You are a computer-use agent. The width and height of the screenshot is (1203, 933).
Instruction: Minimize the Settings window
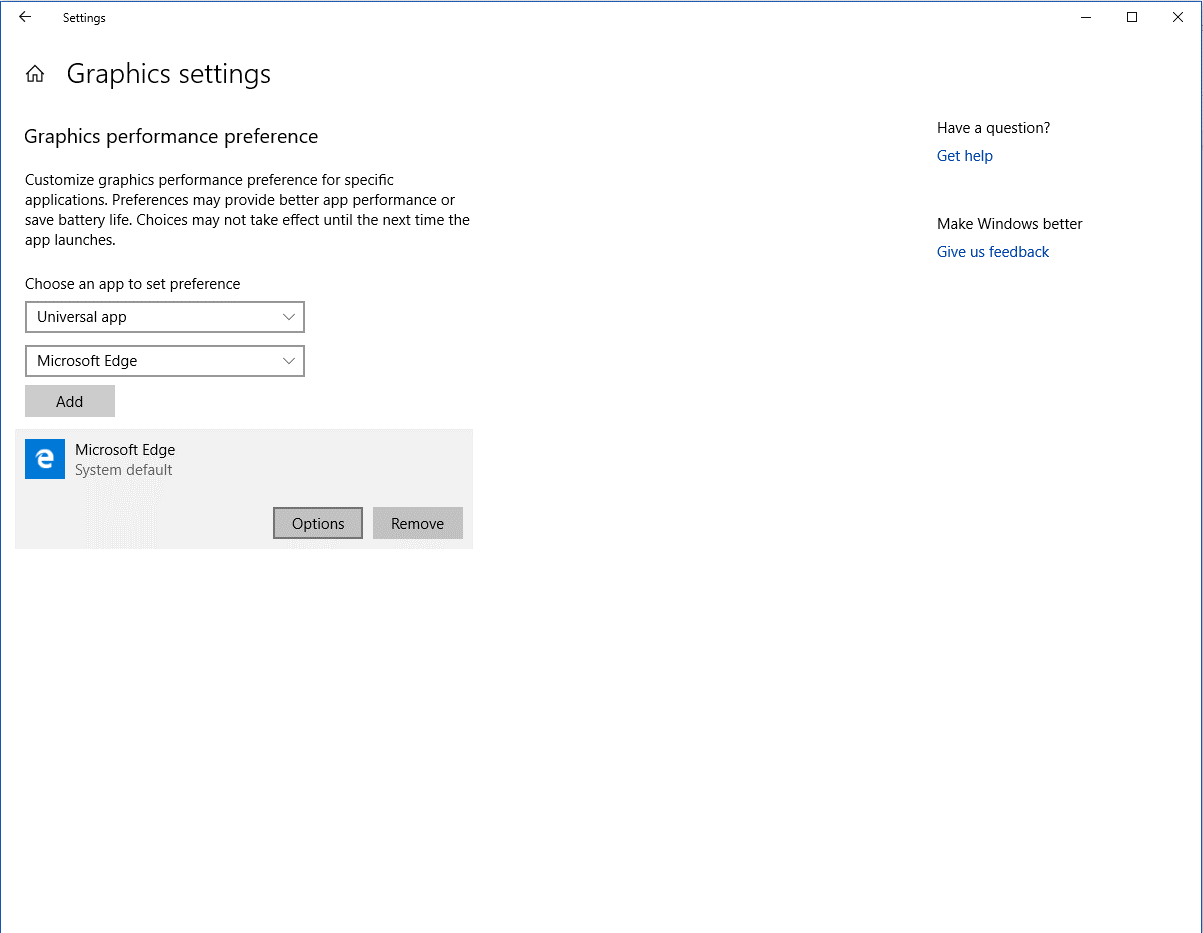[x=1086, y=17]
